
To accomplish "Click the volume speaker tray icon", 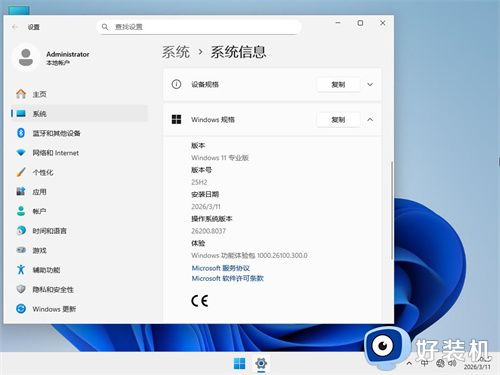I will point(452,363).
